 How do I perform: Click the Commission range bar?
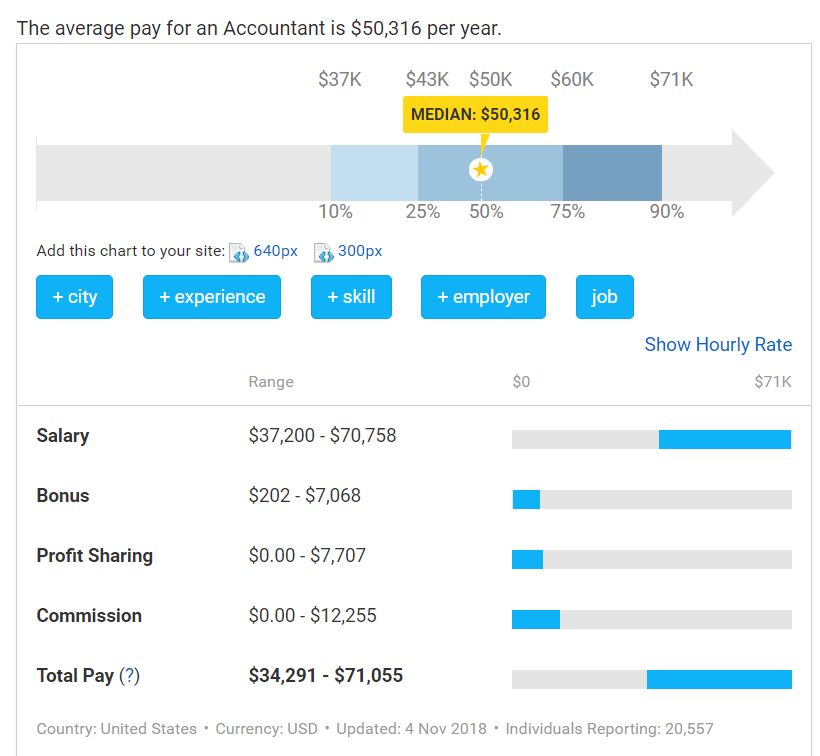click(x=536, y=619)
